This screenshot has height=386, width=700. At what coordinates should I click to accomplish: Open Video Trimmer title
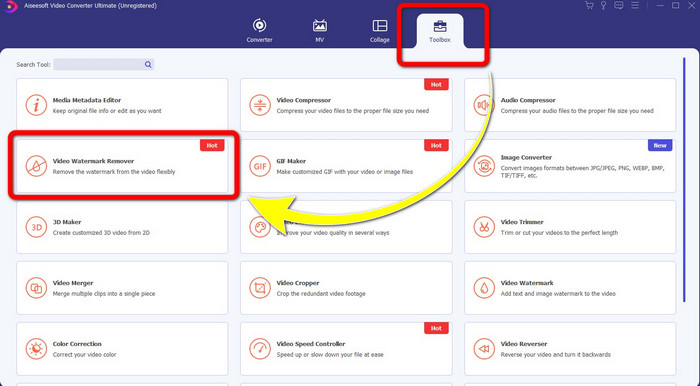522,222
